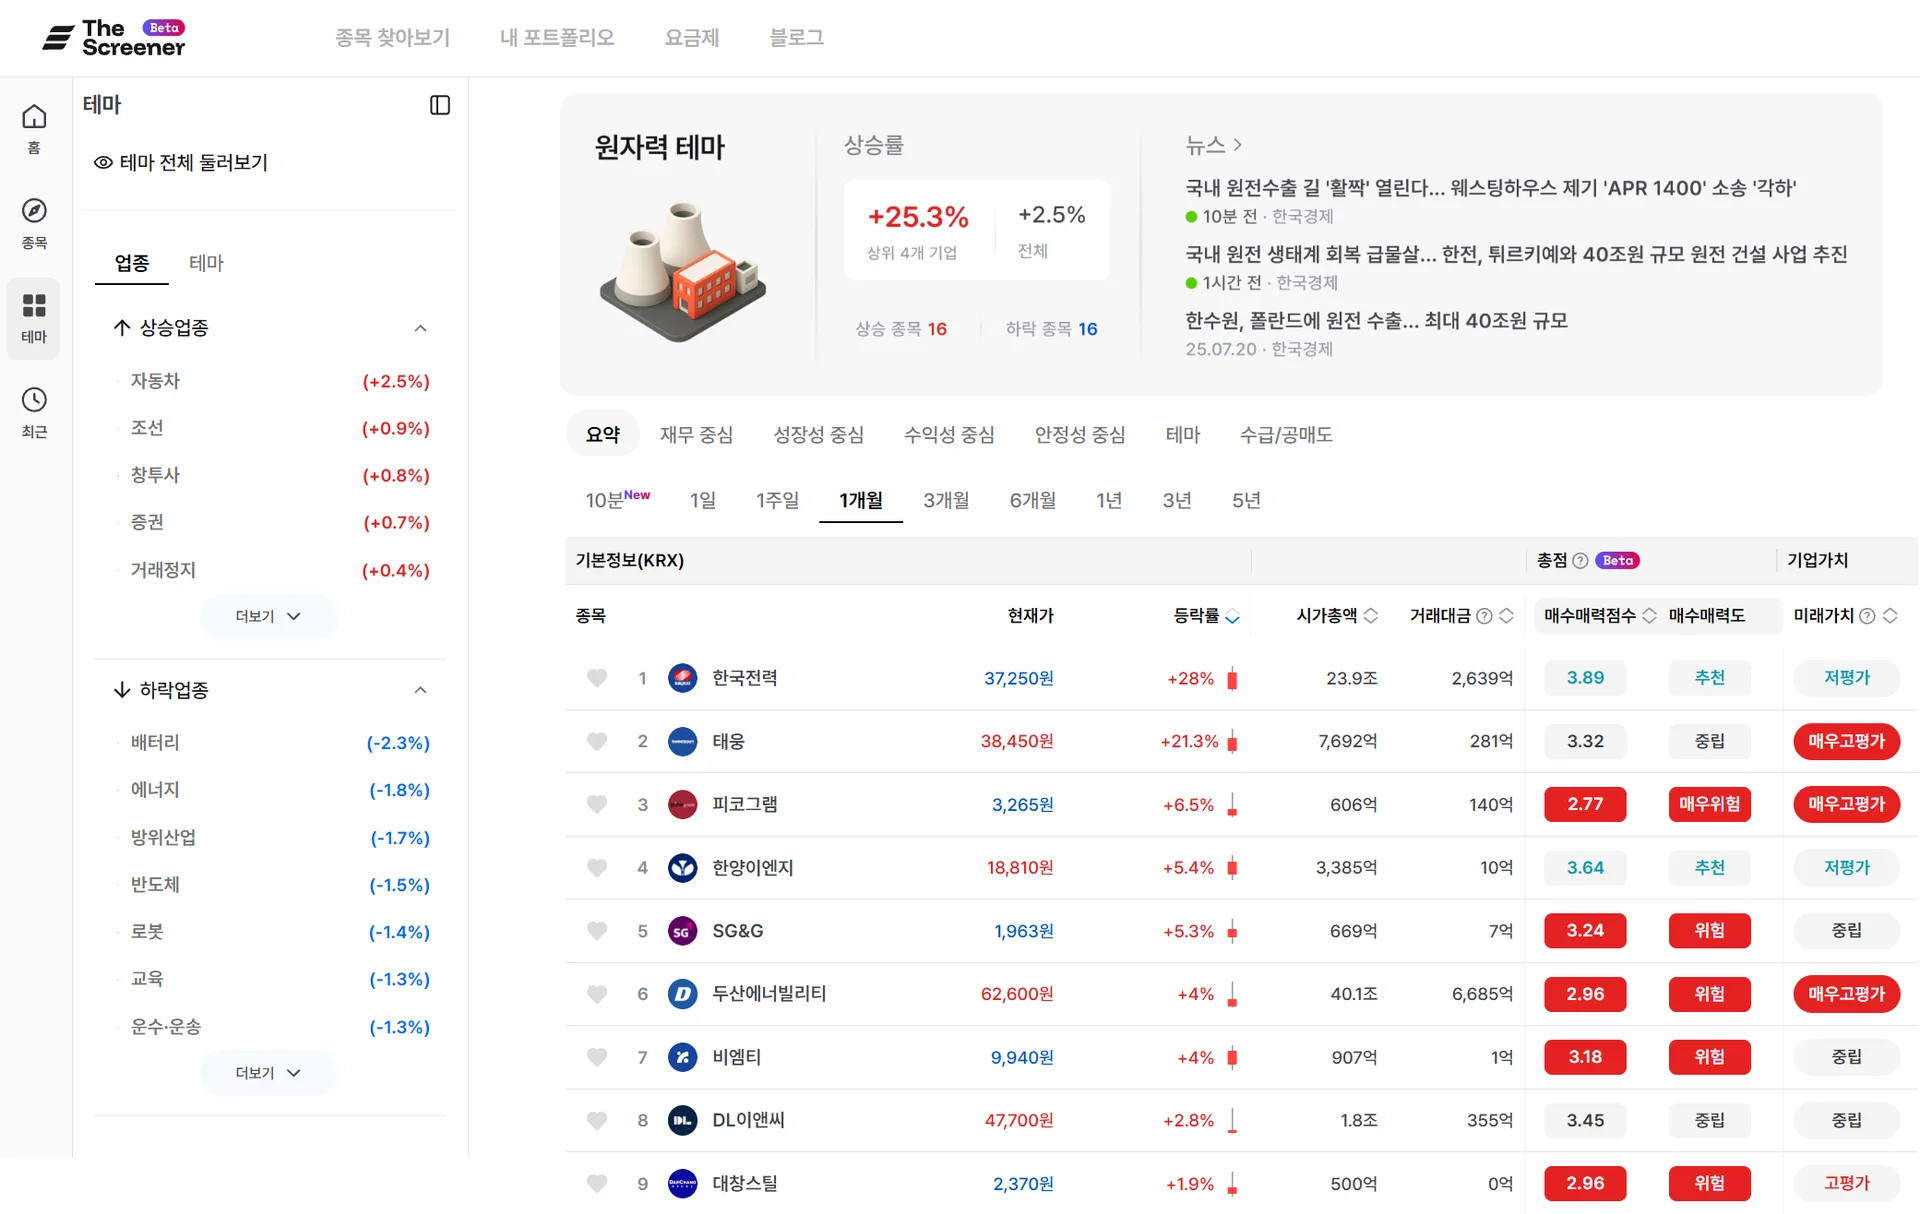The image size is (1920, 1214).
Task: Open the 최근 clock icon
Action: [x=34, y=400]
